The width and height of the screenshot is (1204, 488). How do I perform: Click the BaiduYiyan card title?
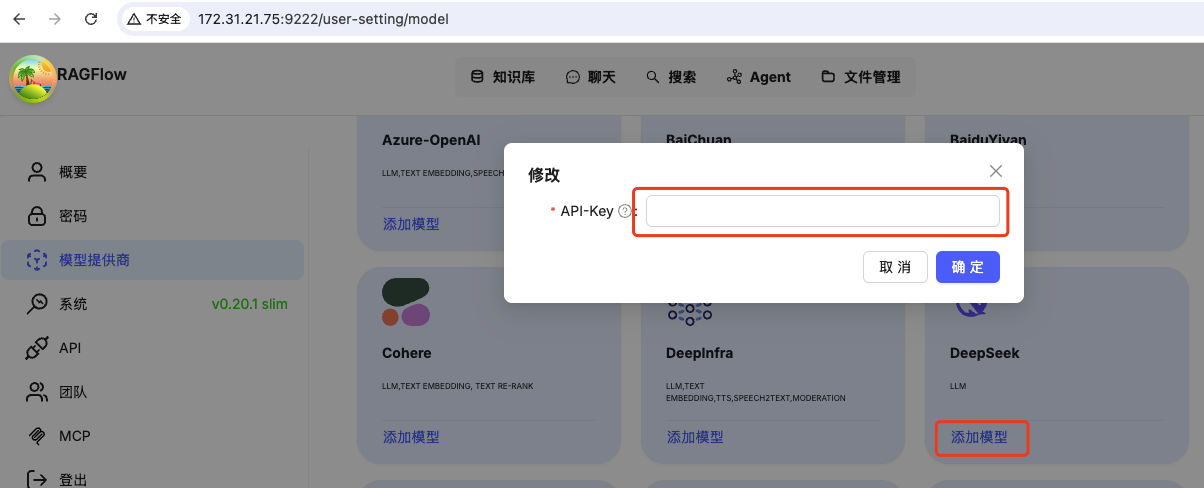(x=988, y=140)
